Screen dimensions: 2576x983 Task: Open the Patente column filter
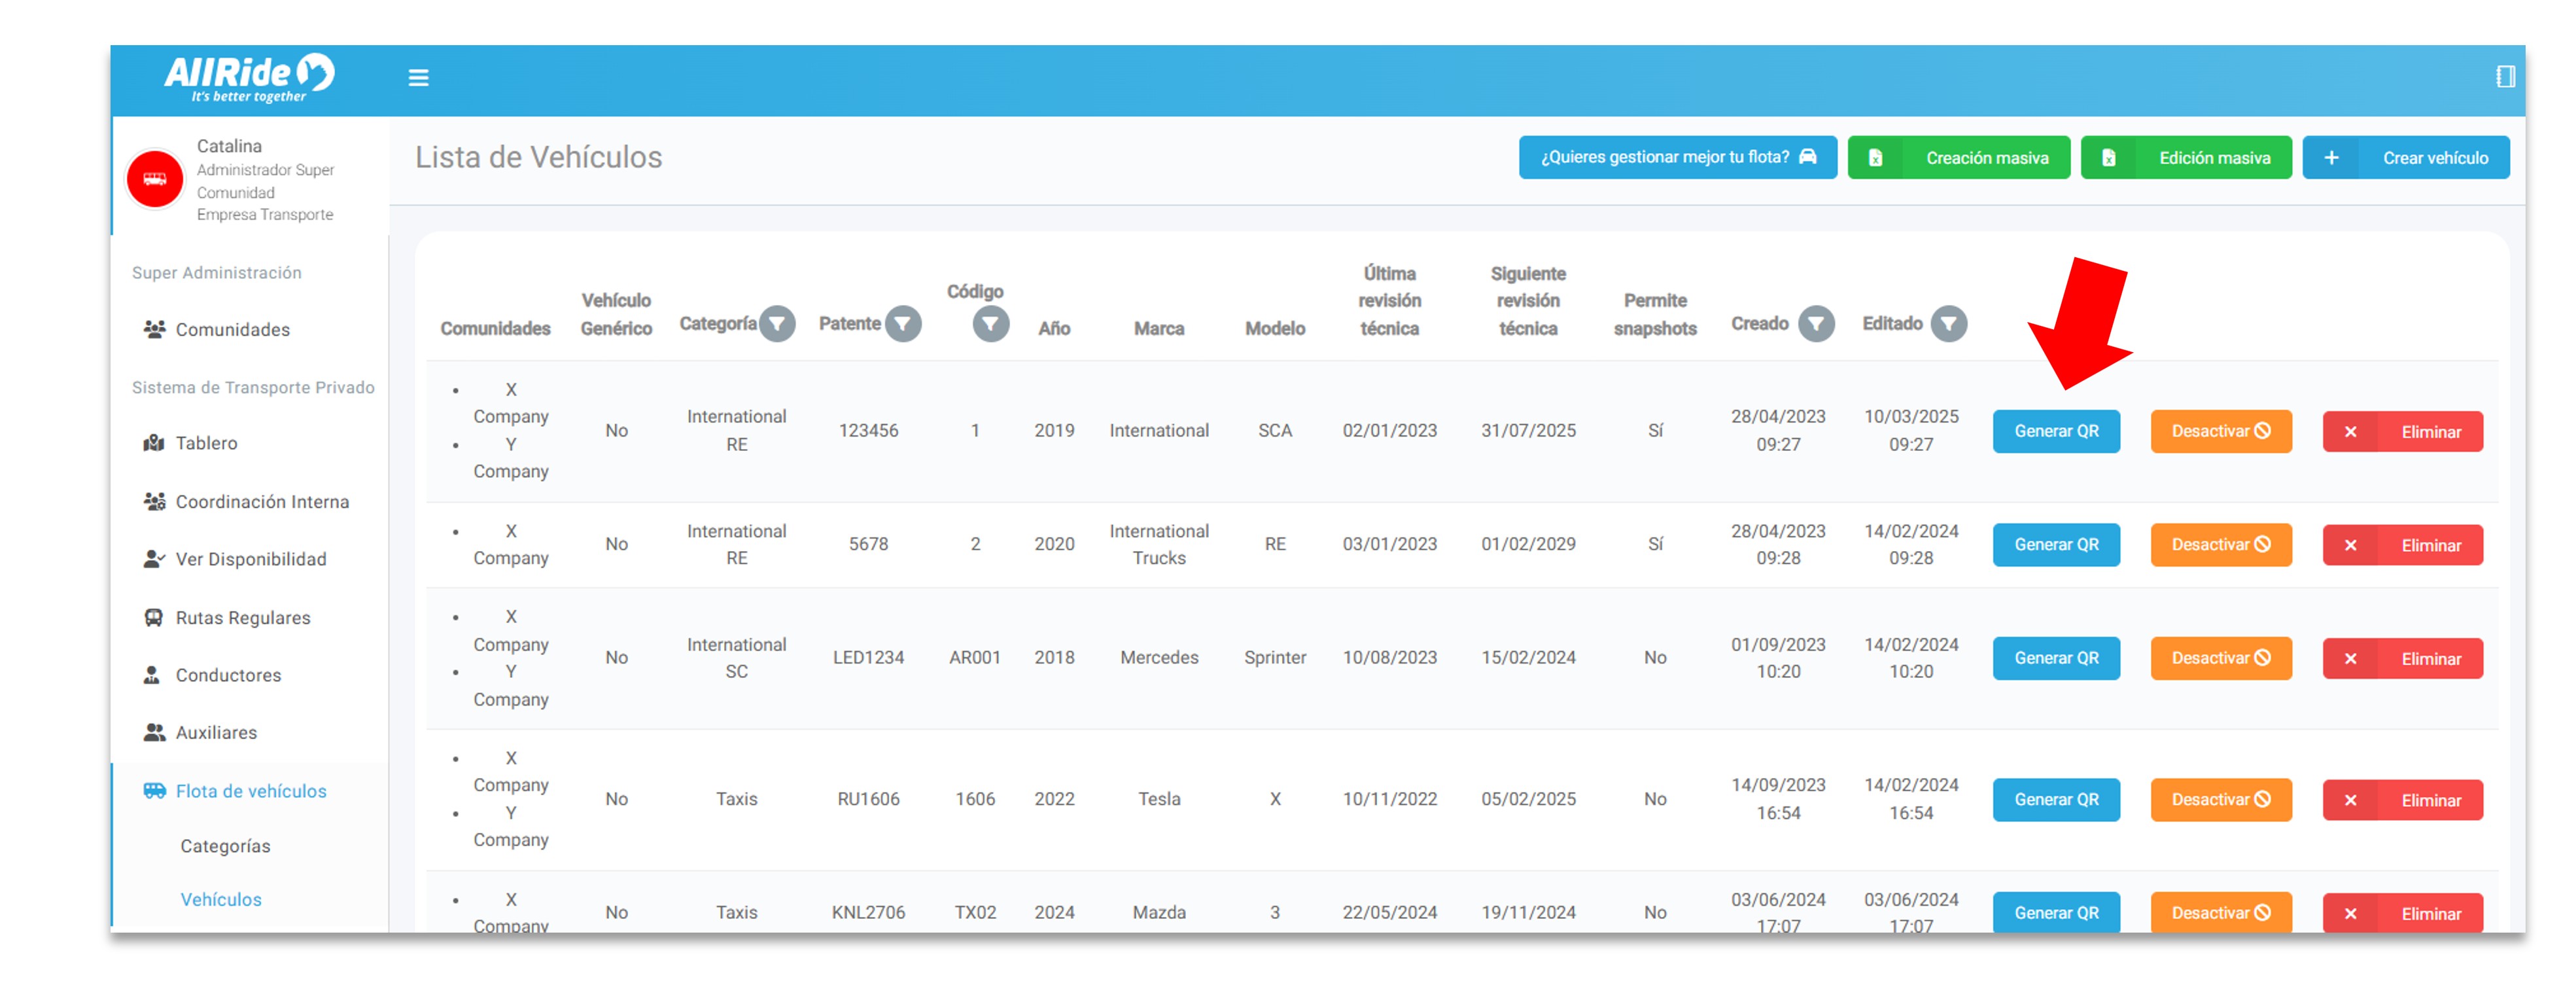pos(903,324)
